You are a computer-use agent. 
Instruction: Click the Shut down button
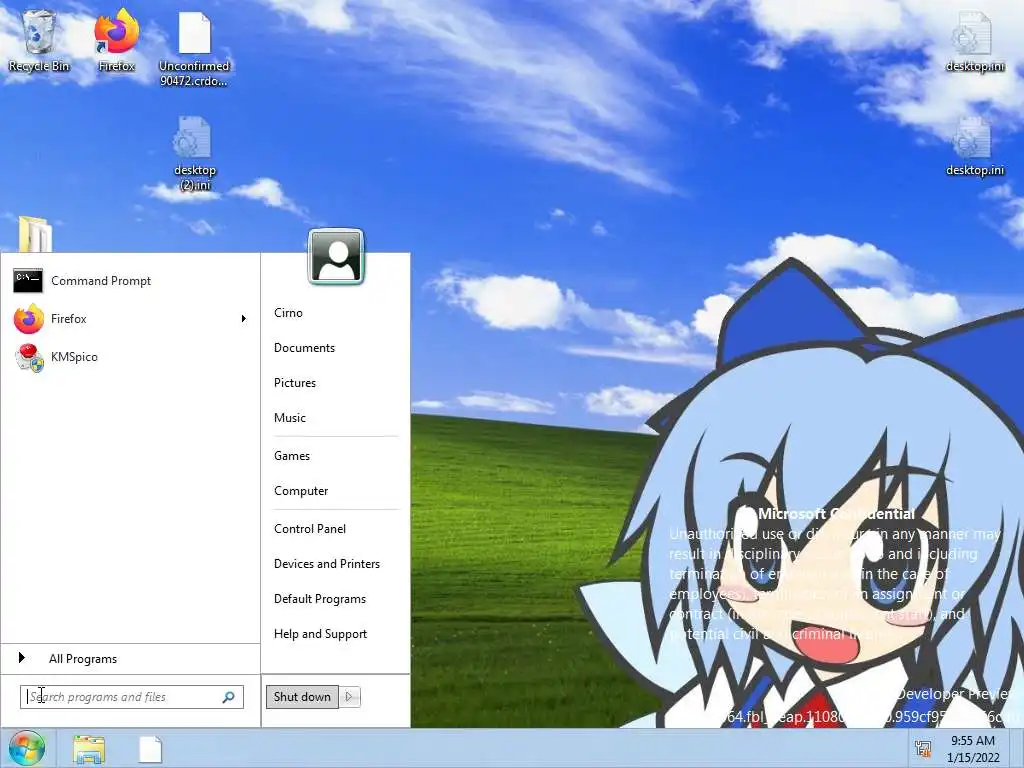pos(302,697)
